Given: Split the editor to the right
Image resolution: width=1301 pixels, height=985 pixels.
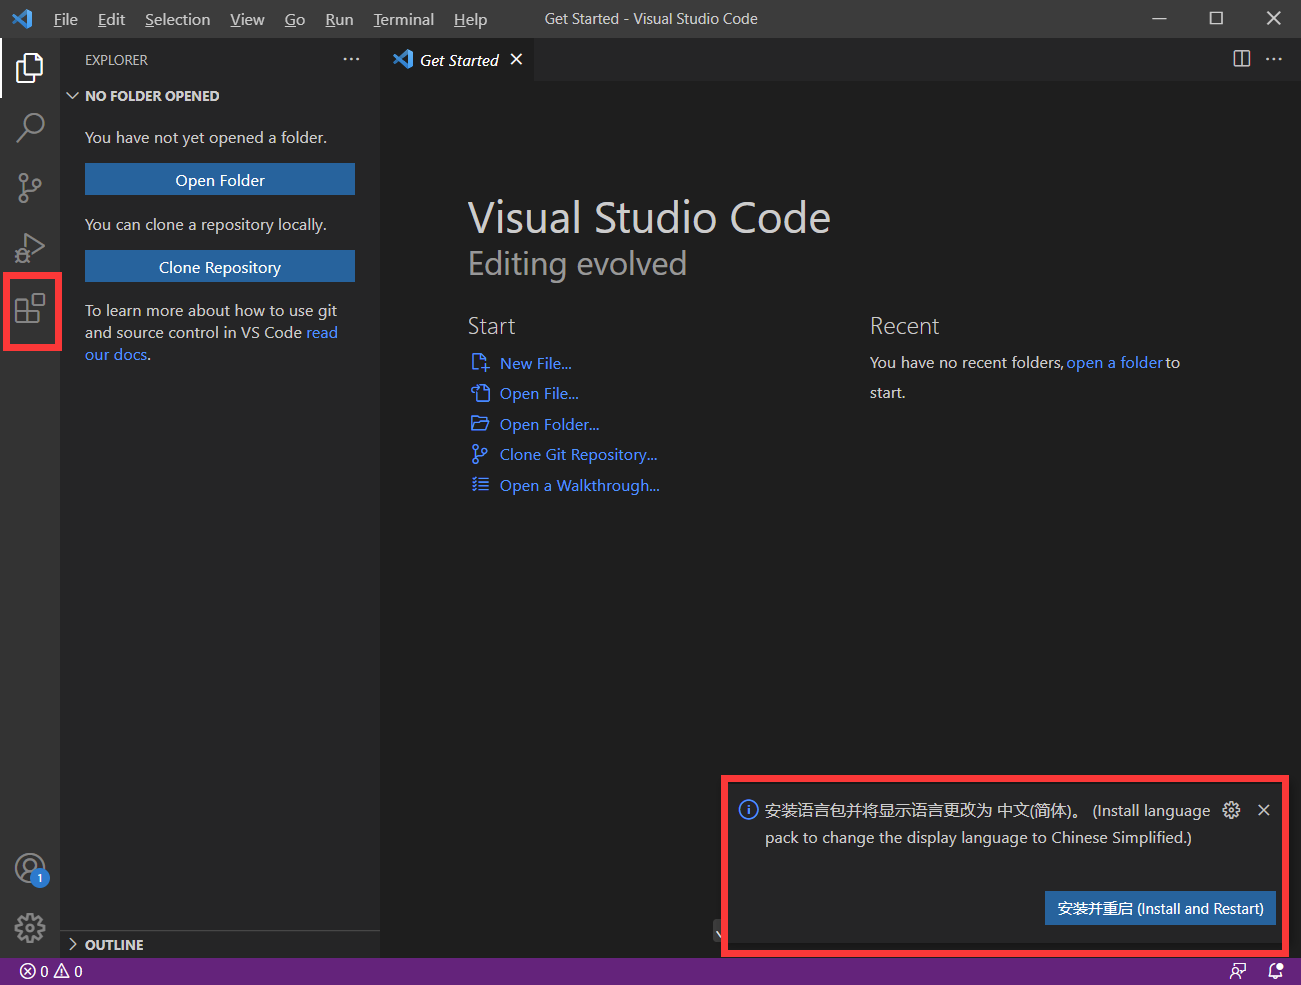Looking at the screenshot, I should click(1241, 59).
